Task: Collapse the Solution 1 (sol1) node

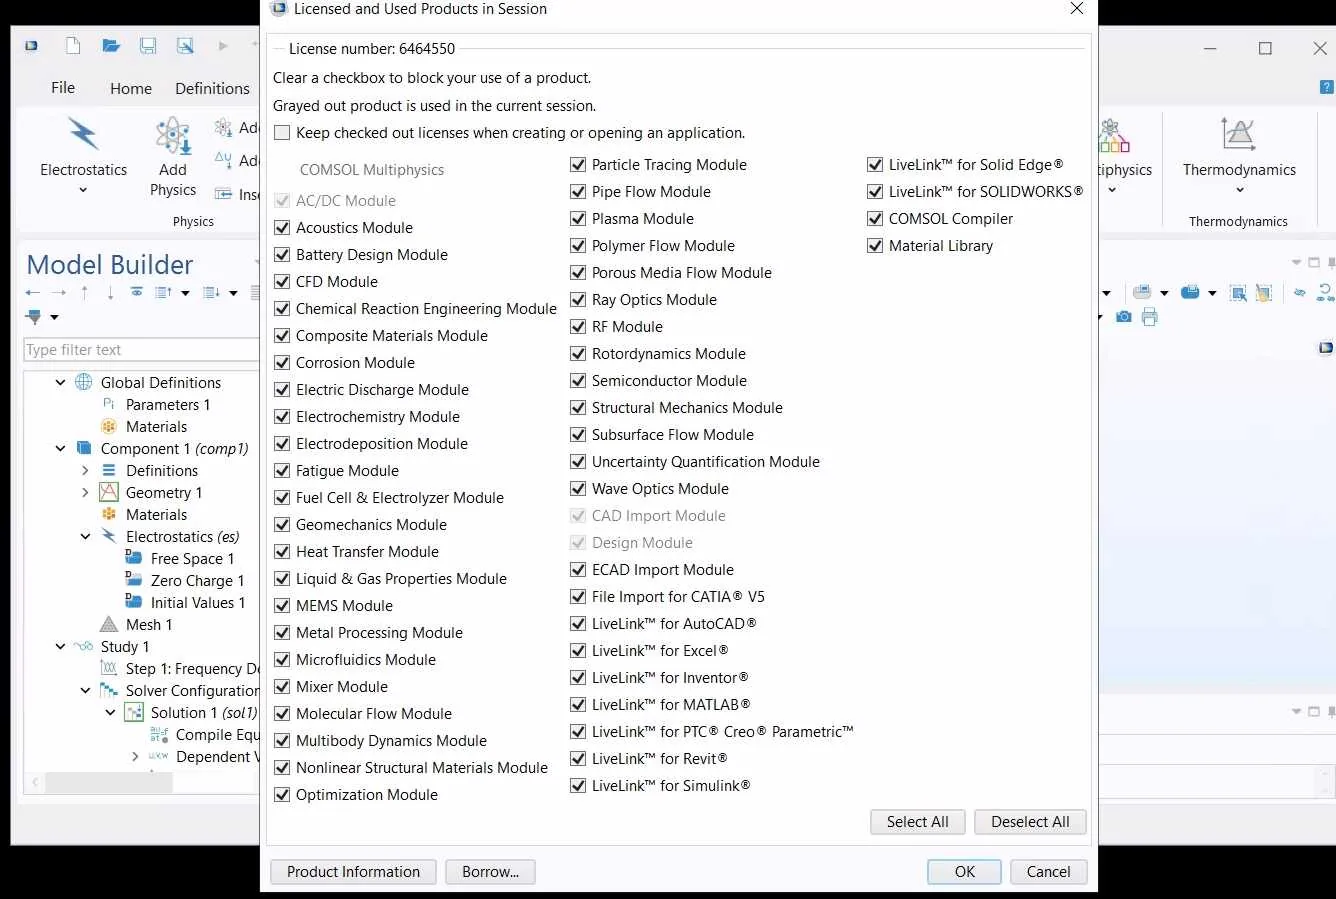Action: pyautogui.click(x=110, y=712)
